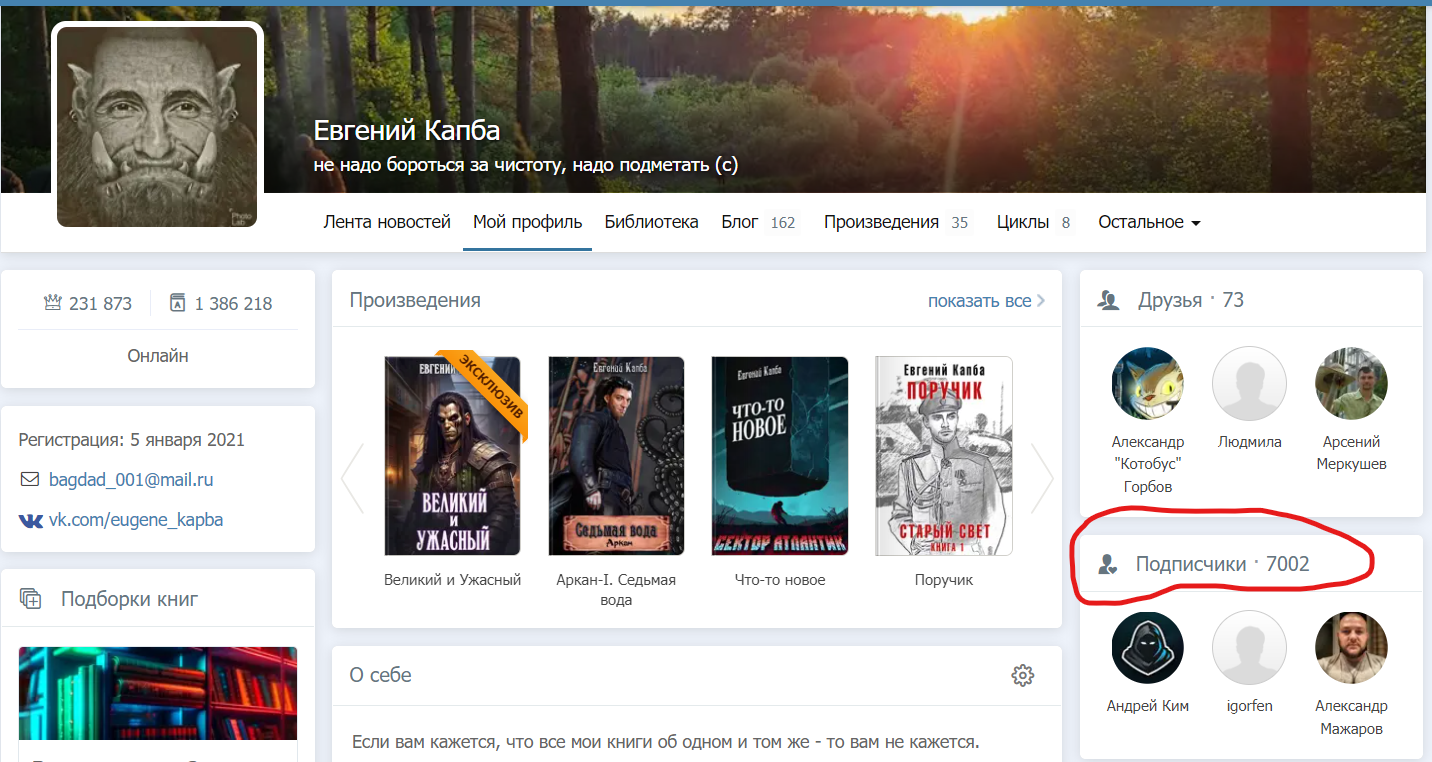Viewport: 1432px width, 762px height.
Task: Click the crown rating icon
Action: coord(53,303)
